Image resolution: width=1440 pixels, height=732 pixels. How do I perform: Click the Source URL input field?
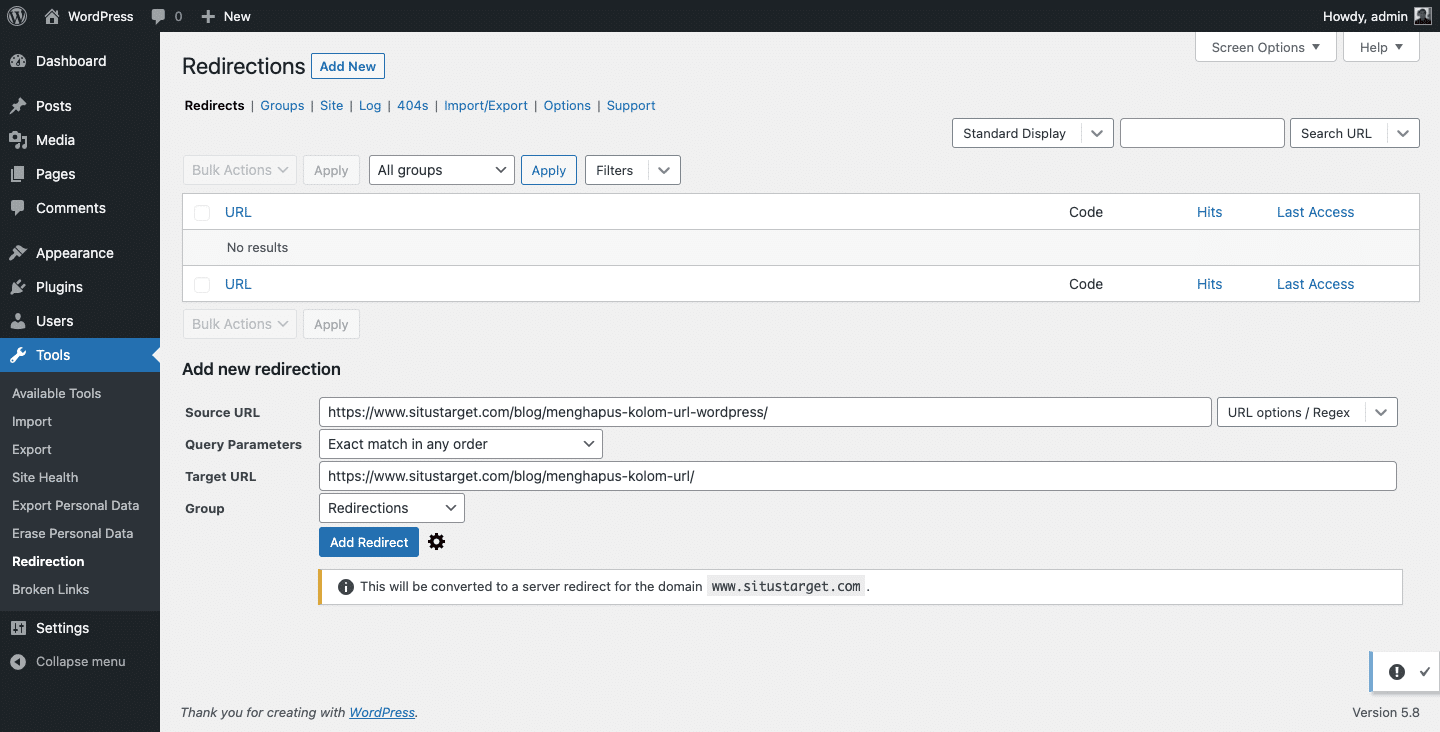765,412
